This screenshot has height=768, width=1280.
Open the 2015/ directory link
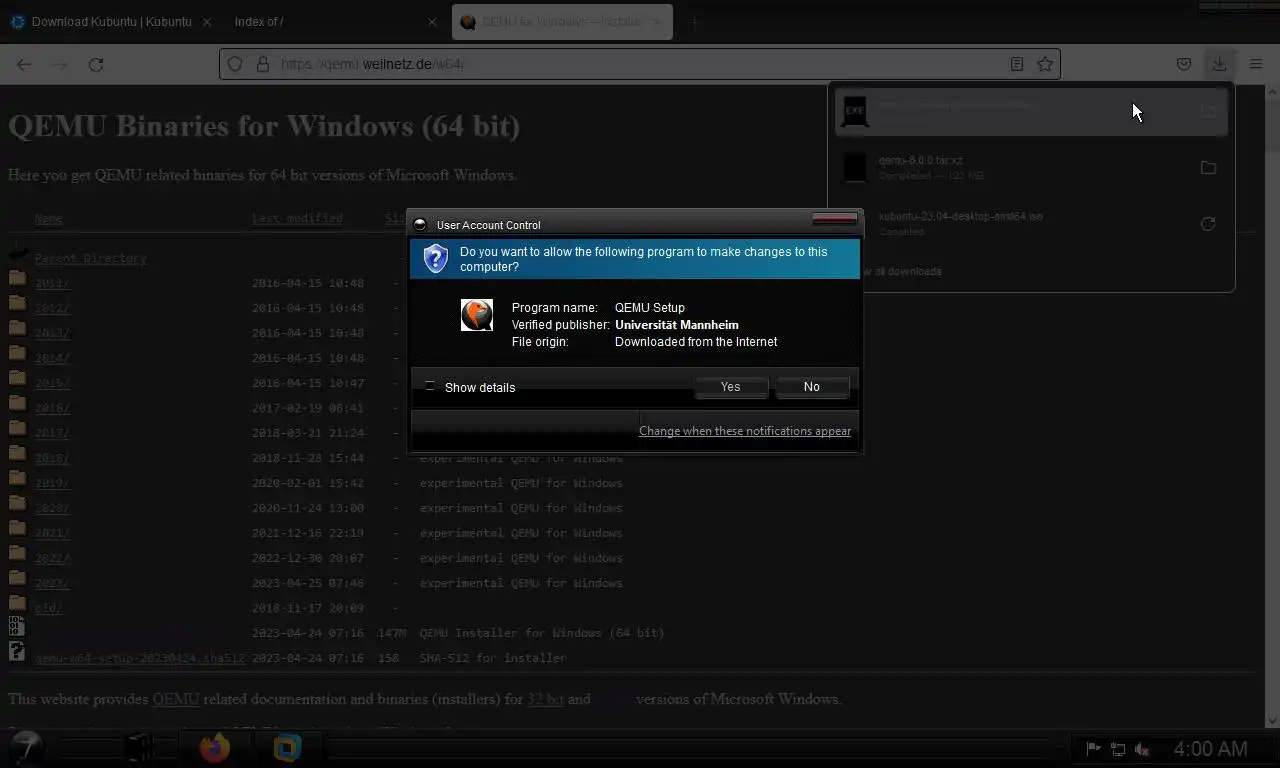click(x=52, y=383)
